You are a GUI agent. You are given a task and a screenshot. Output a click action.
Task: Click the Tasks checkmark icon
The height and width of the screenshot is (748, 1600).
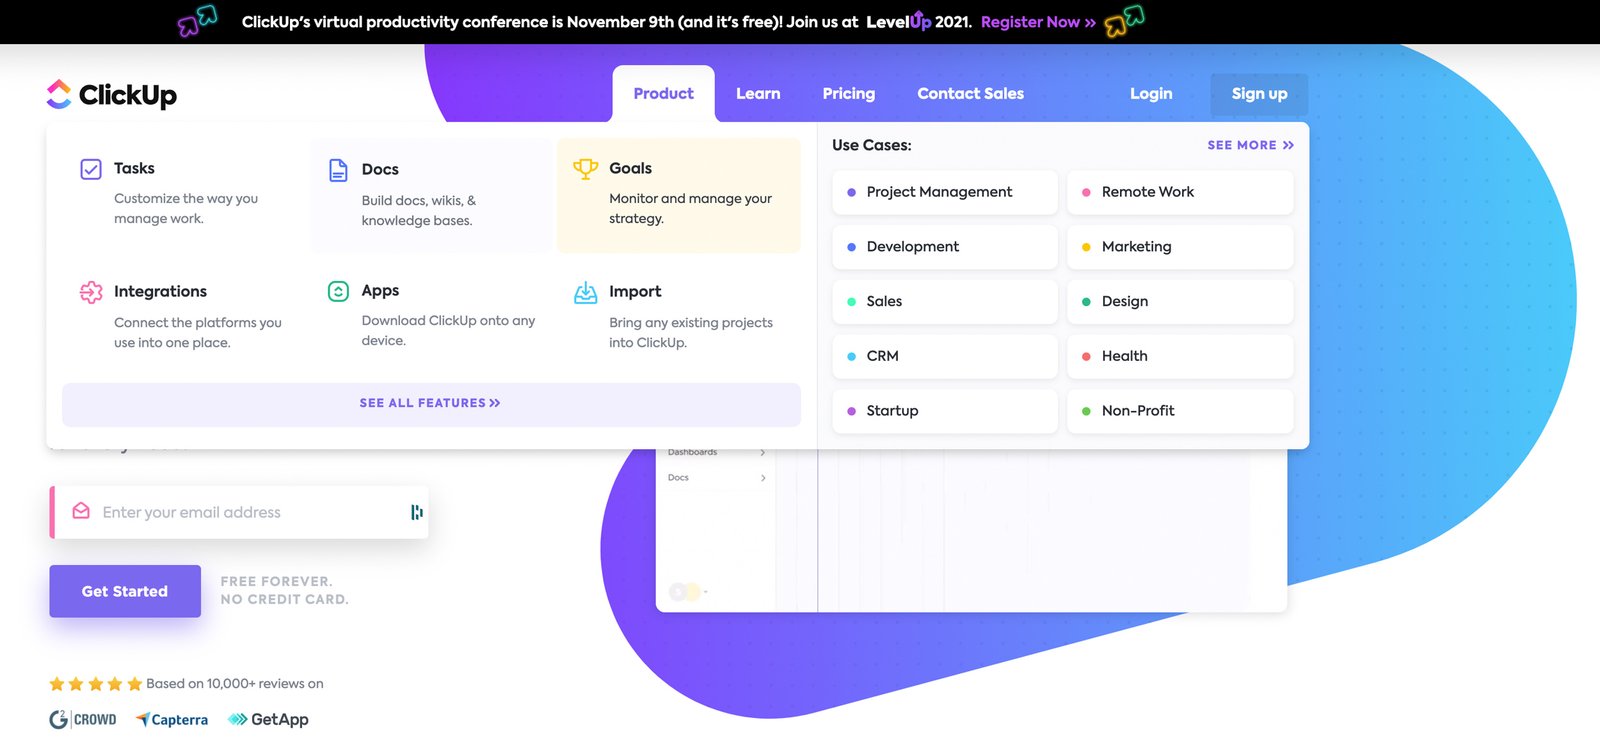tap(91, 169)
